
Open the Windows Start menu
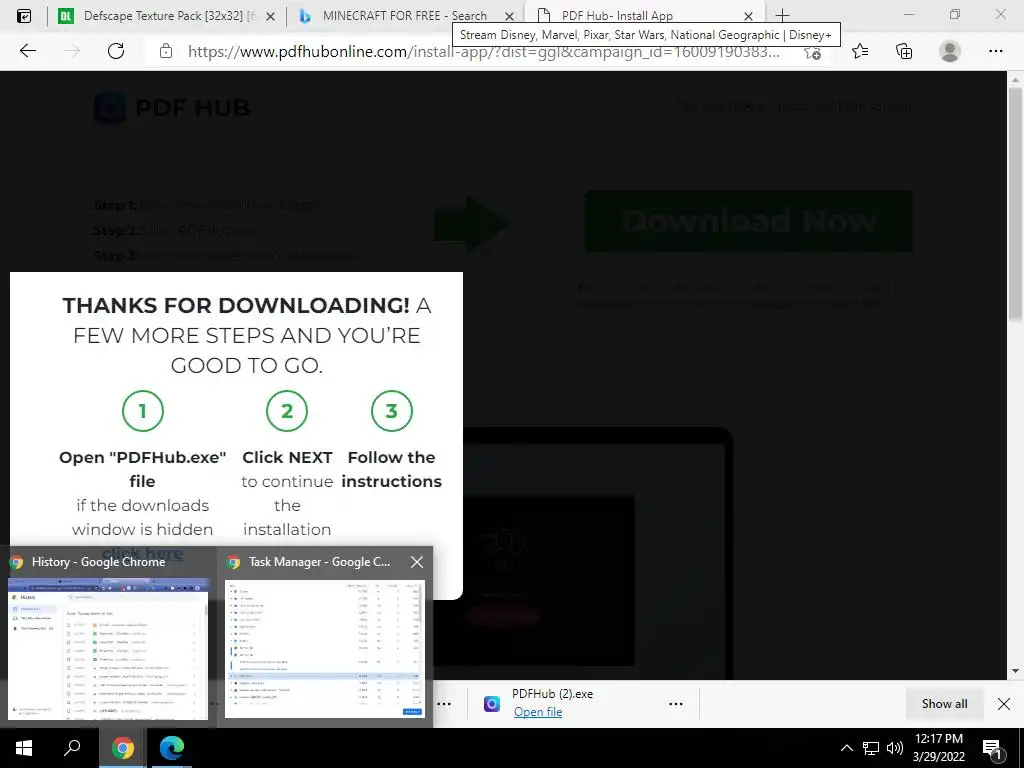click(x=24, y=748)
